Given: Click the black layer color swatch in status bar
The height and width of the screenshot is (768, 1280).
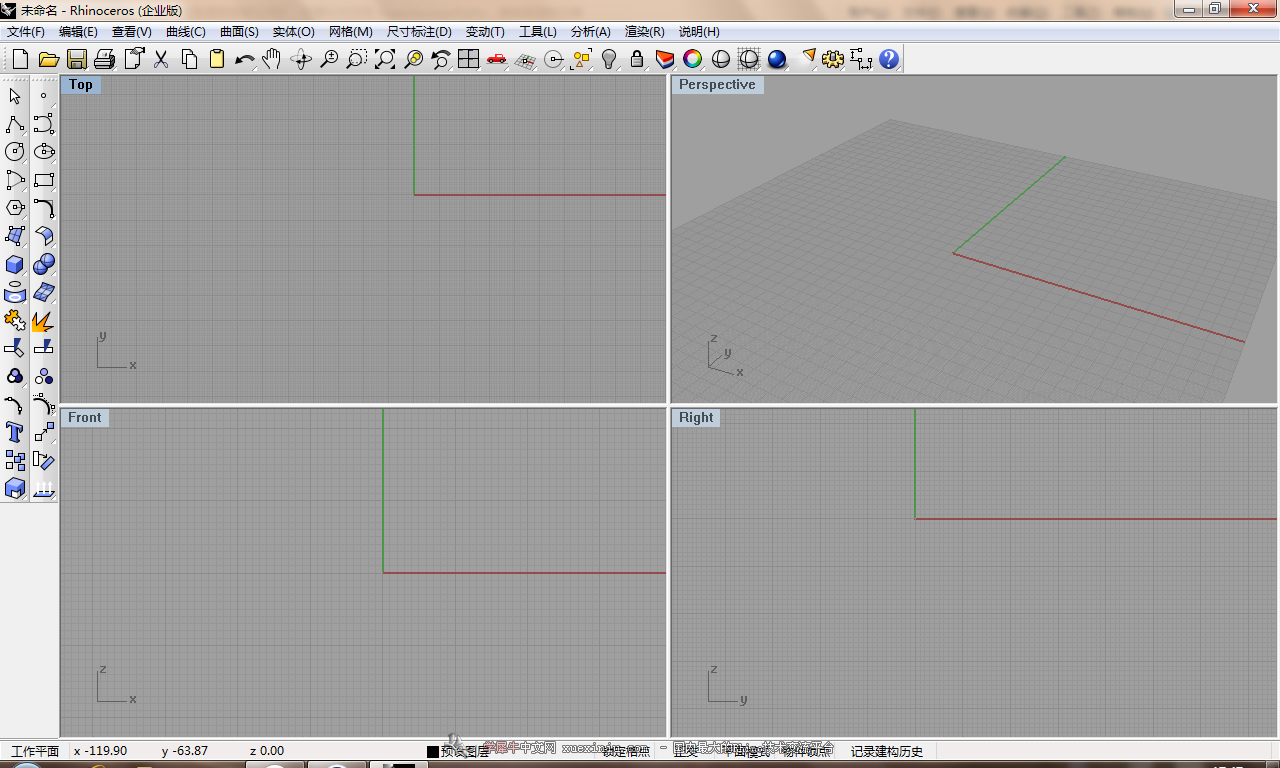Looking at the screenshot, I should [x=433, y=752].
